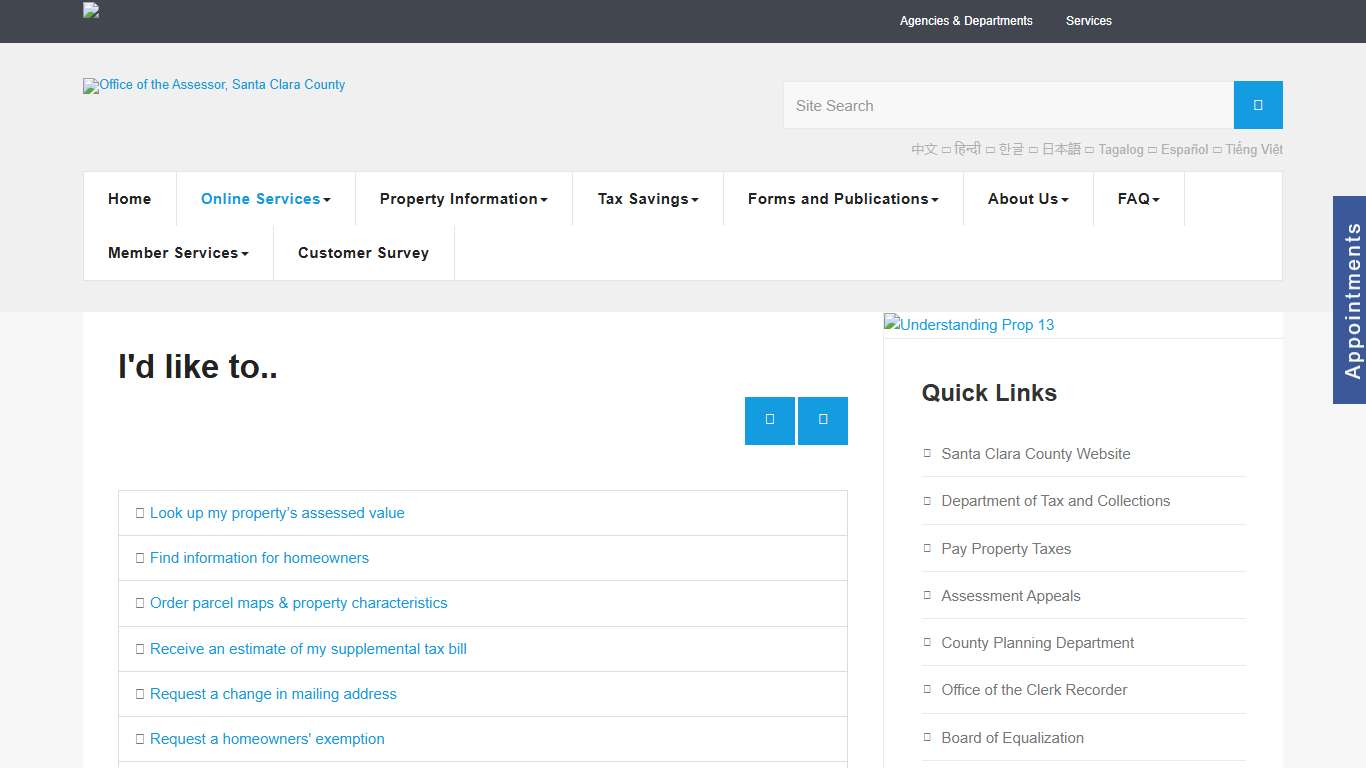
Task: Click the blue site search button icon
Action: point(1257,105)
